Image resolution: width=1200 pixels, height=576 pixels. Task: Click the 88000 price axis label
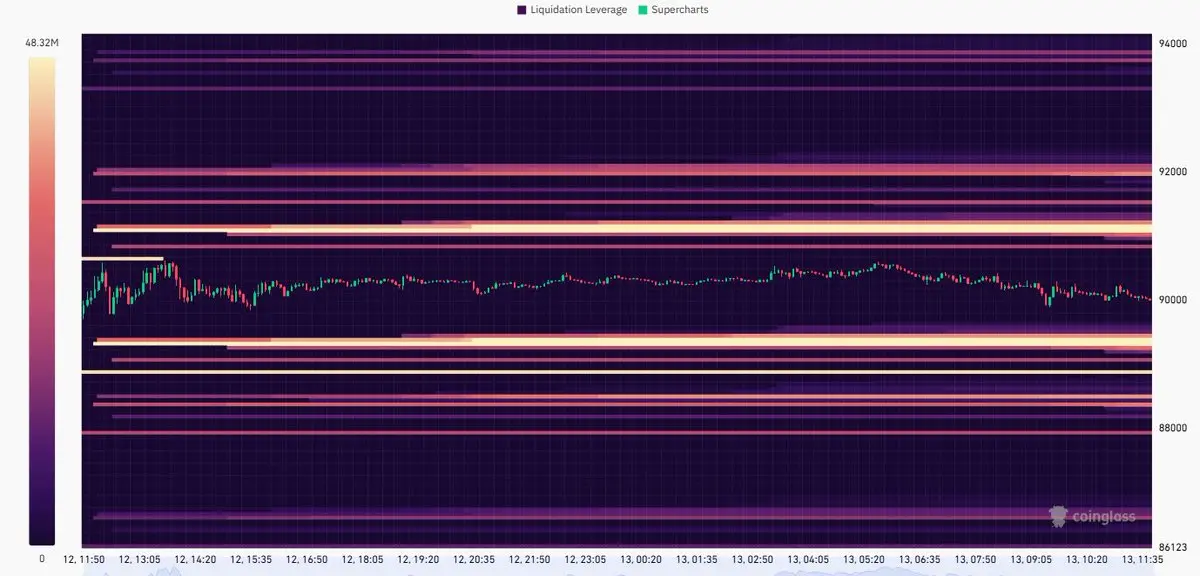[x=1172, y=428]
